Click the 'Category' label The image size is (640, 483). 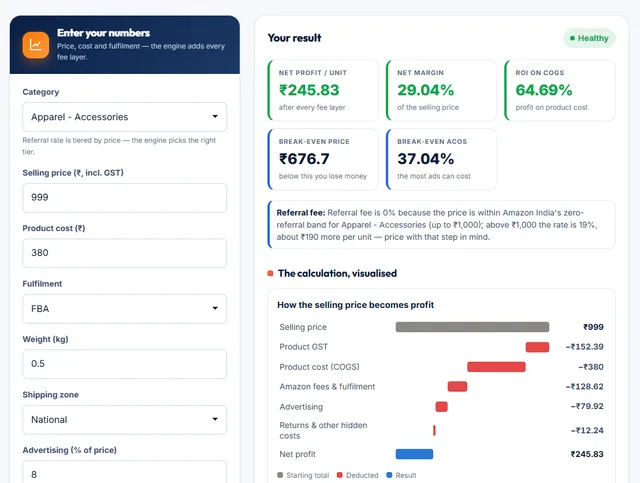[x=41, y=92]
